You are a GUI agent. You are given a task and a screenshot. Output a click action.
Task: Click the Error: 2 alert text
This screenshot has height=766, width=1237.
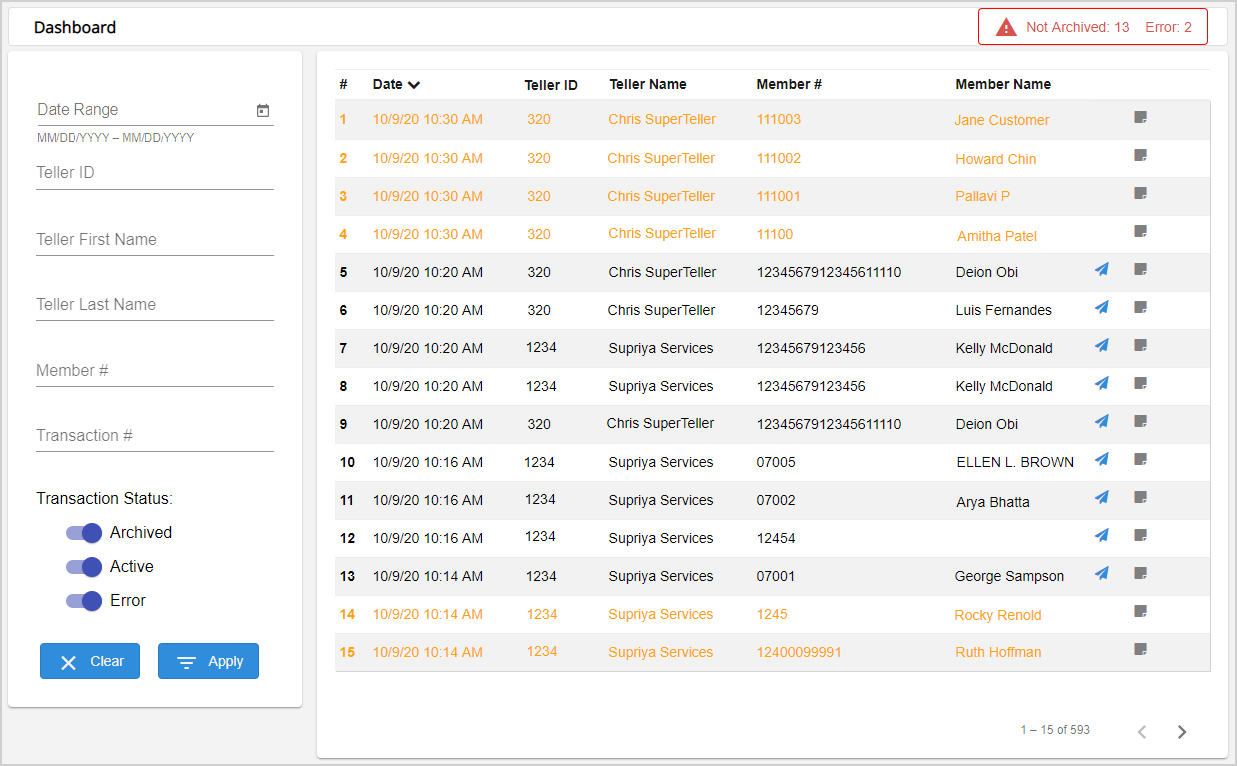pos(1168,27)
